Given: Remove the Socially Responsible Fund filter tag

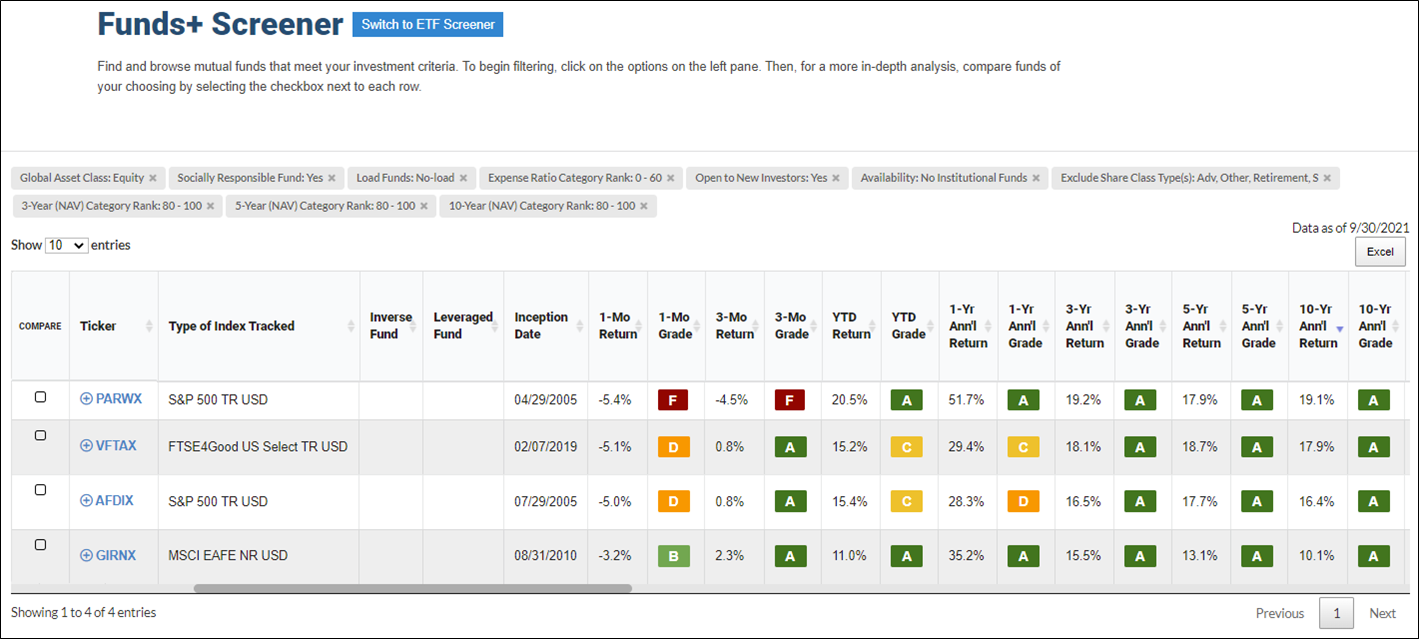Looking at the screenshot, I should click(332, 178).
